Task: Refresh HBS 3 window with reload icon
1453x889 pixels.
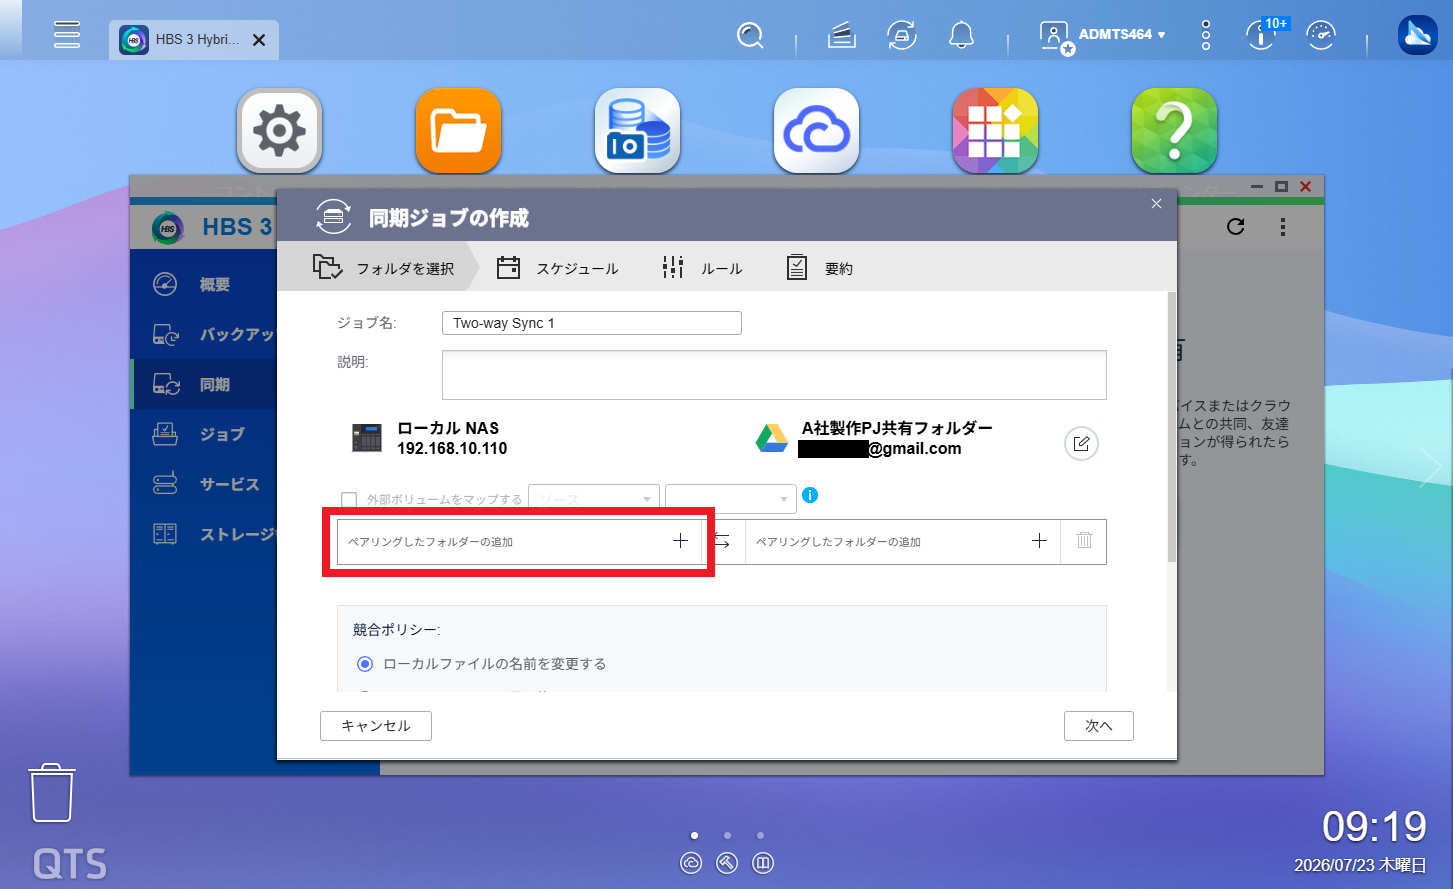Action: pyautogui.click(x=1236, y=227)
